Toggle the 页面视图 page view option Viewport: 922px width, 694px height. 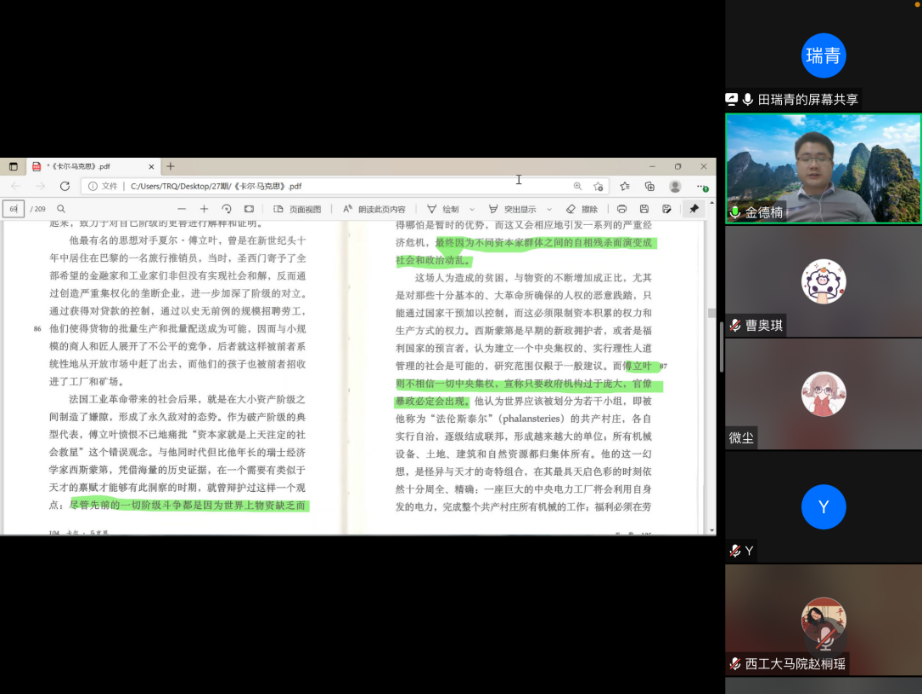coord(298,209)
